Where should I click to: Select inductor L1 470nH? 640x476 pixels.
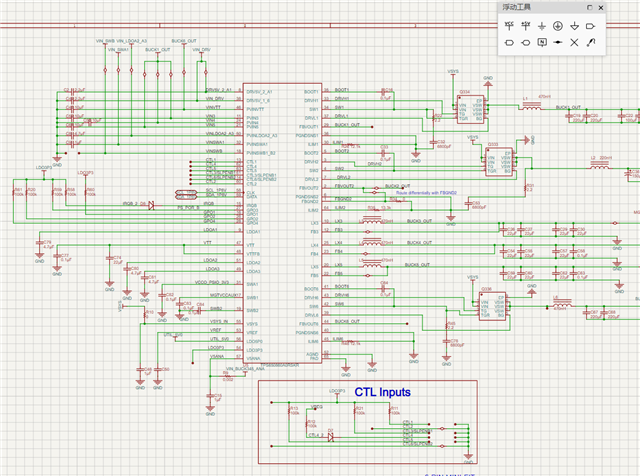(532, 106)
